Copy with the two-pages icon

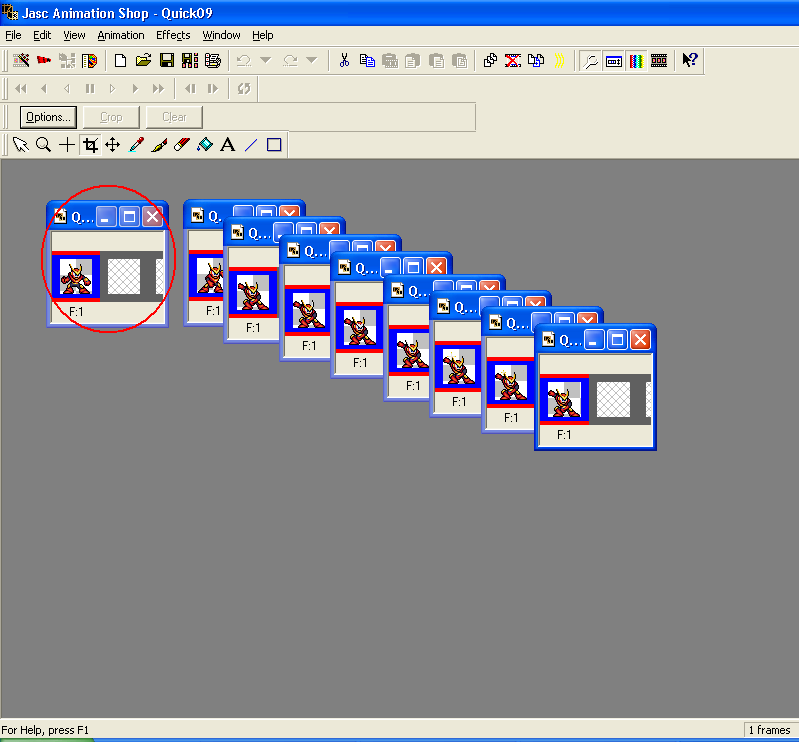[367, 61]
